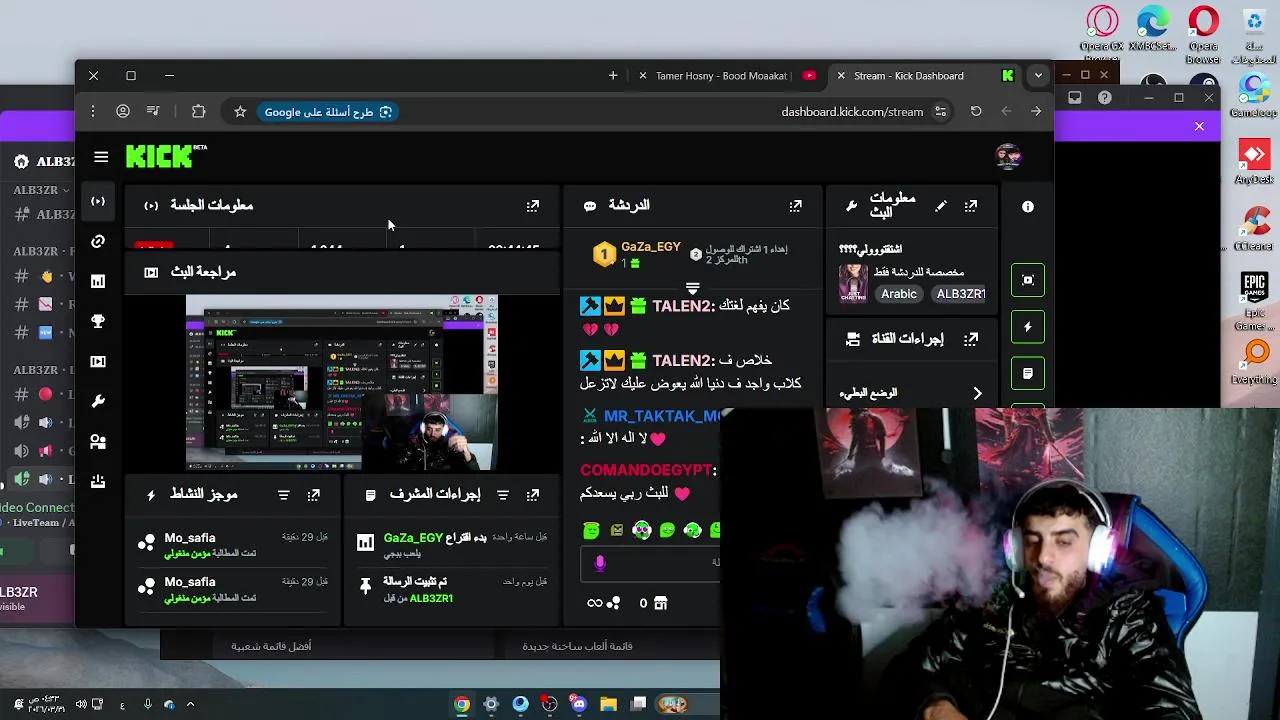1280x720 pixels.
Task: Click the green lightning quick action button
Action: point(1028,327)
